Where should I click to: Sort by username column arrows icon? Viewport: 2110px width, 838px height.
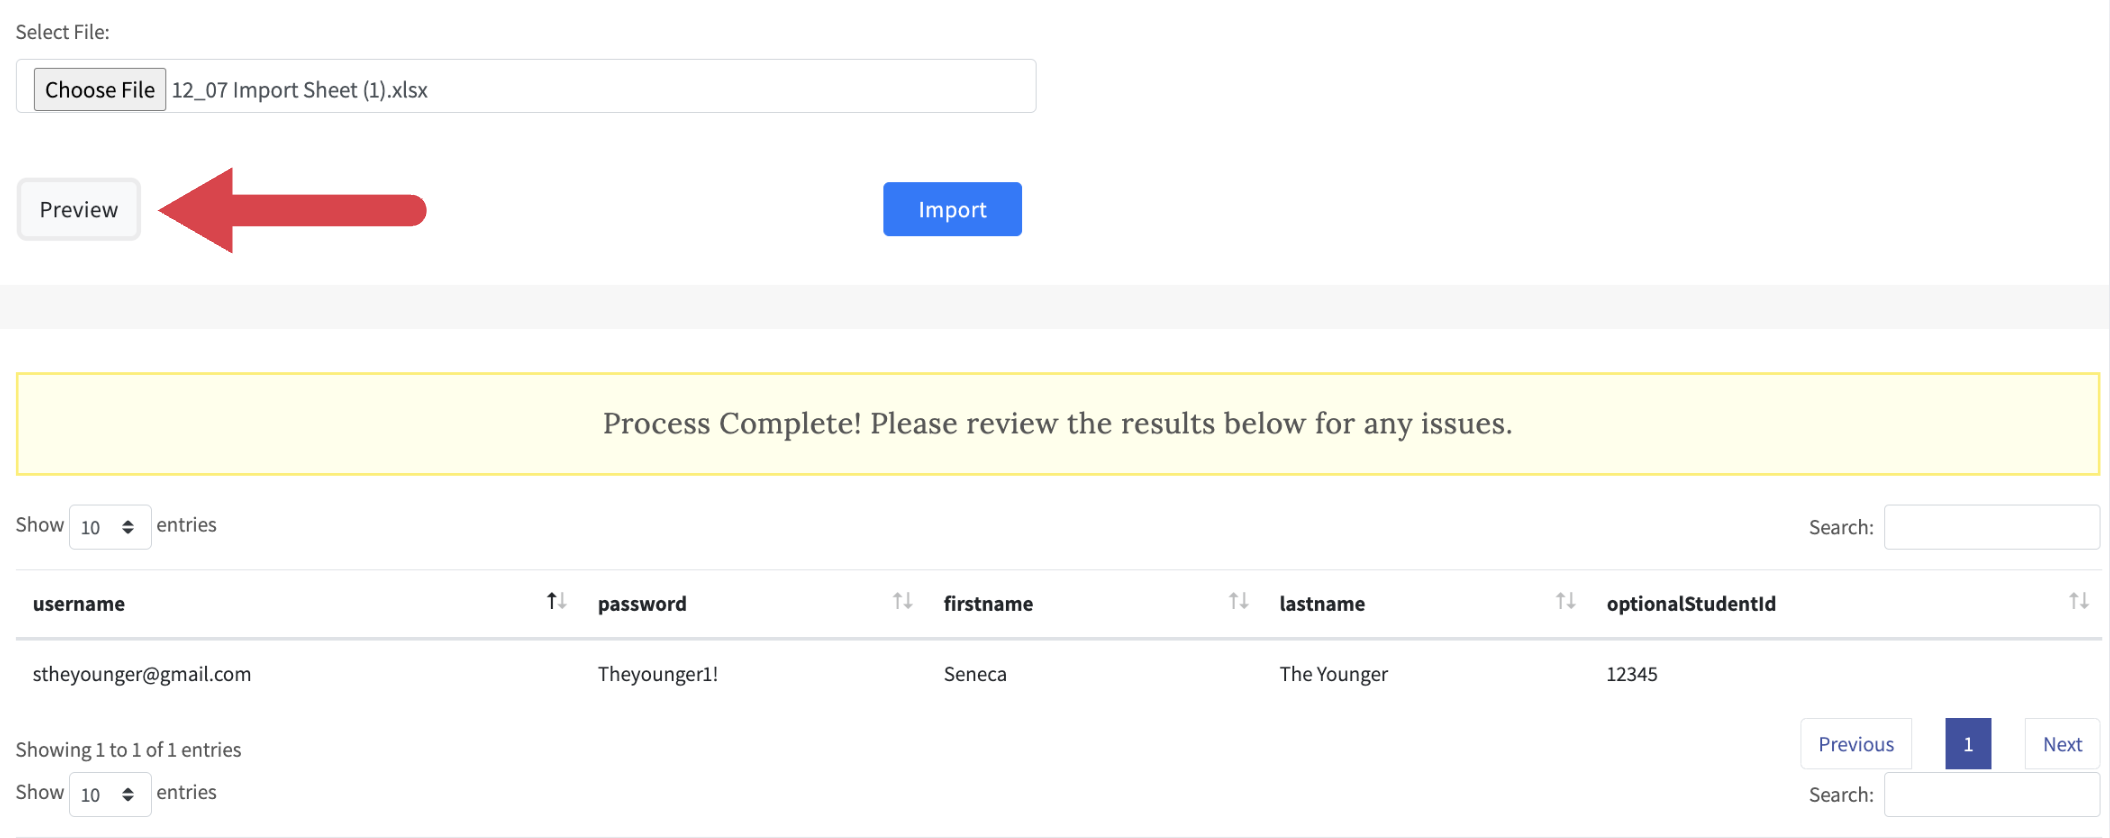click(556, 602)
